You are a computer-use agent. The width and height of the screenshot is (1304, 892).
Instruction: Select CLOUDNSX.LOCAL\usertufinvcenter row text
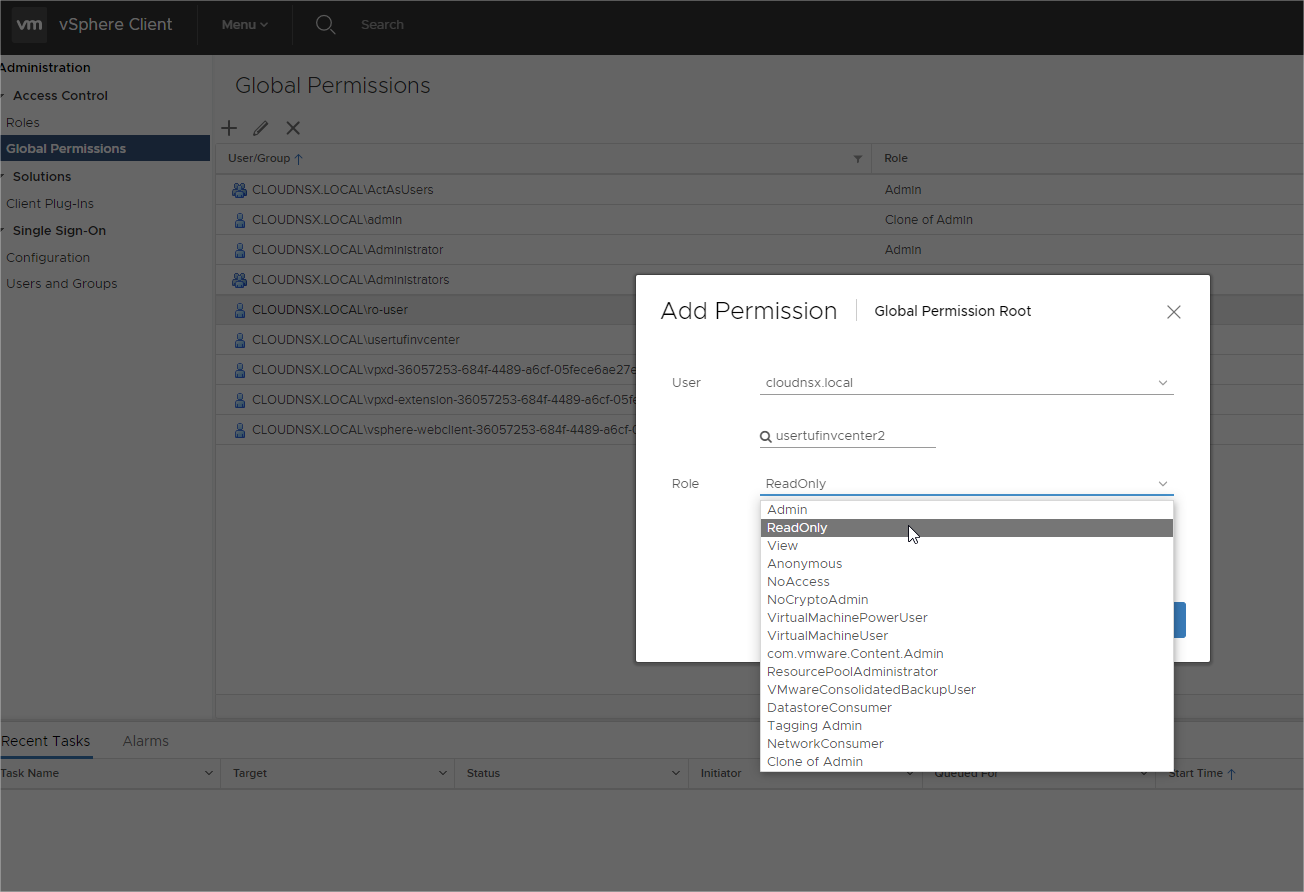click(356, 340)
